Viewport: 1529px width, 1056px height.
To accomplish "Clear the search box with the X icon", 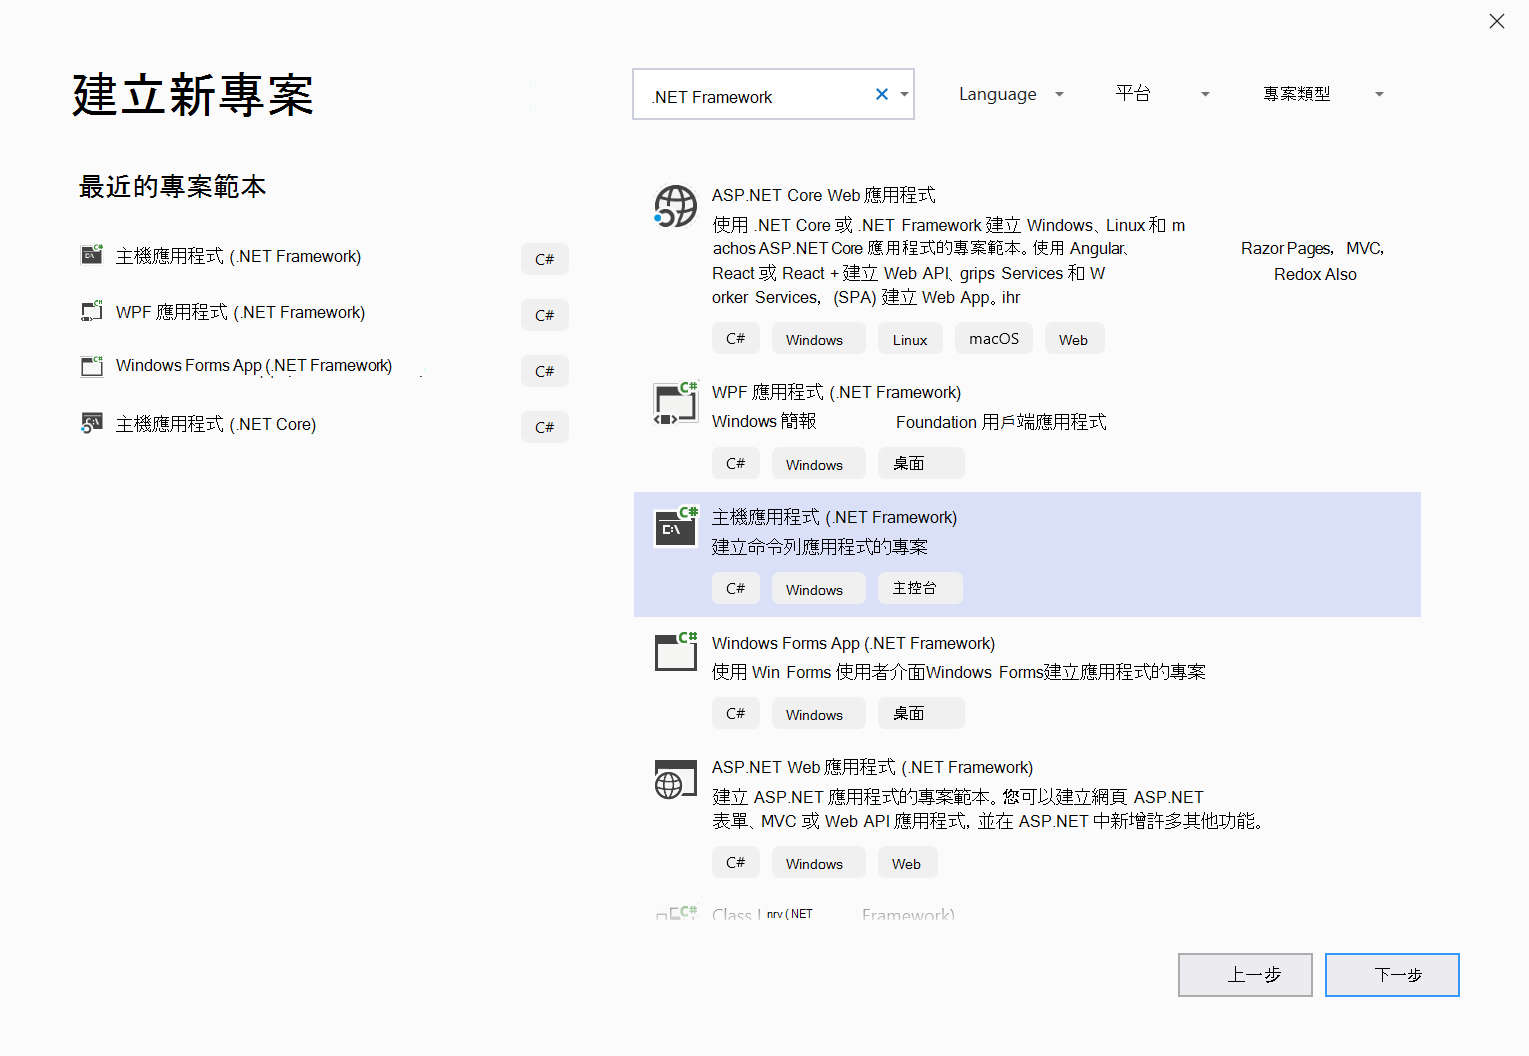I will (x=882, y=94).
